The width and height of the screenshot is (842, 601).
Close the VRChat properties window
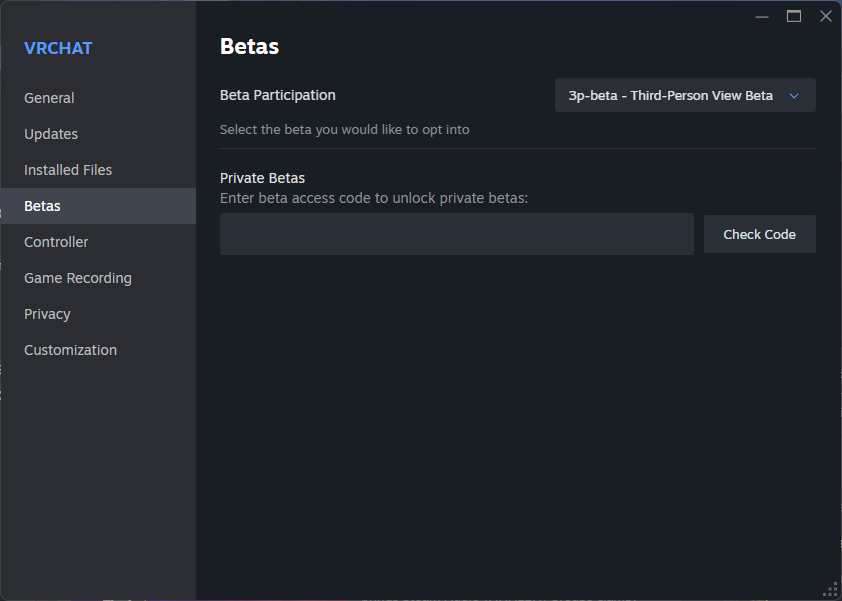tap(825, 16)
